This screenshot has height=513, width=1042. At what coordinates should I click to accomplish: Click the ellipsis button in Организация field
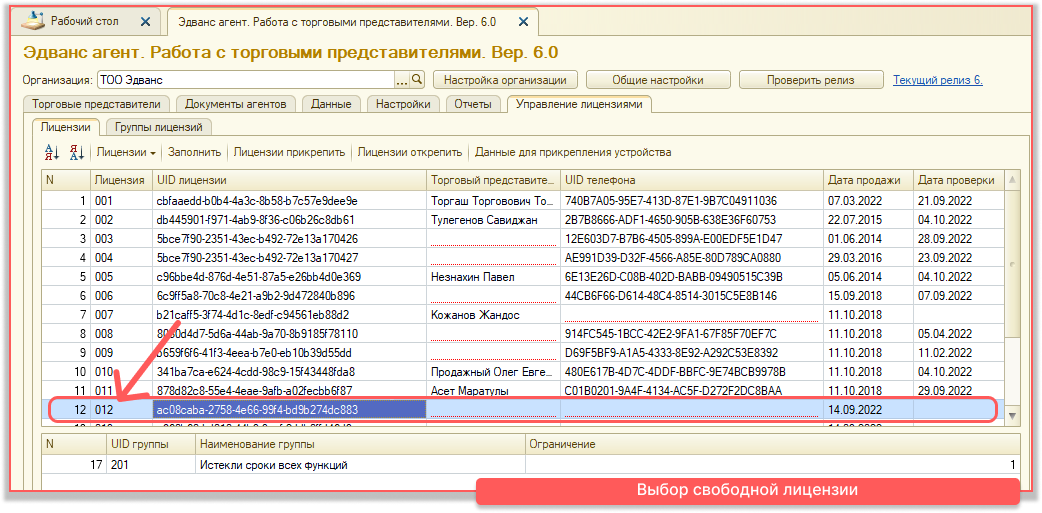402,80
